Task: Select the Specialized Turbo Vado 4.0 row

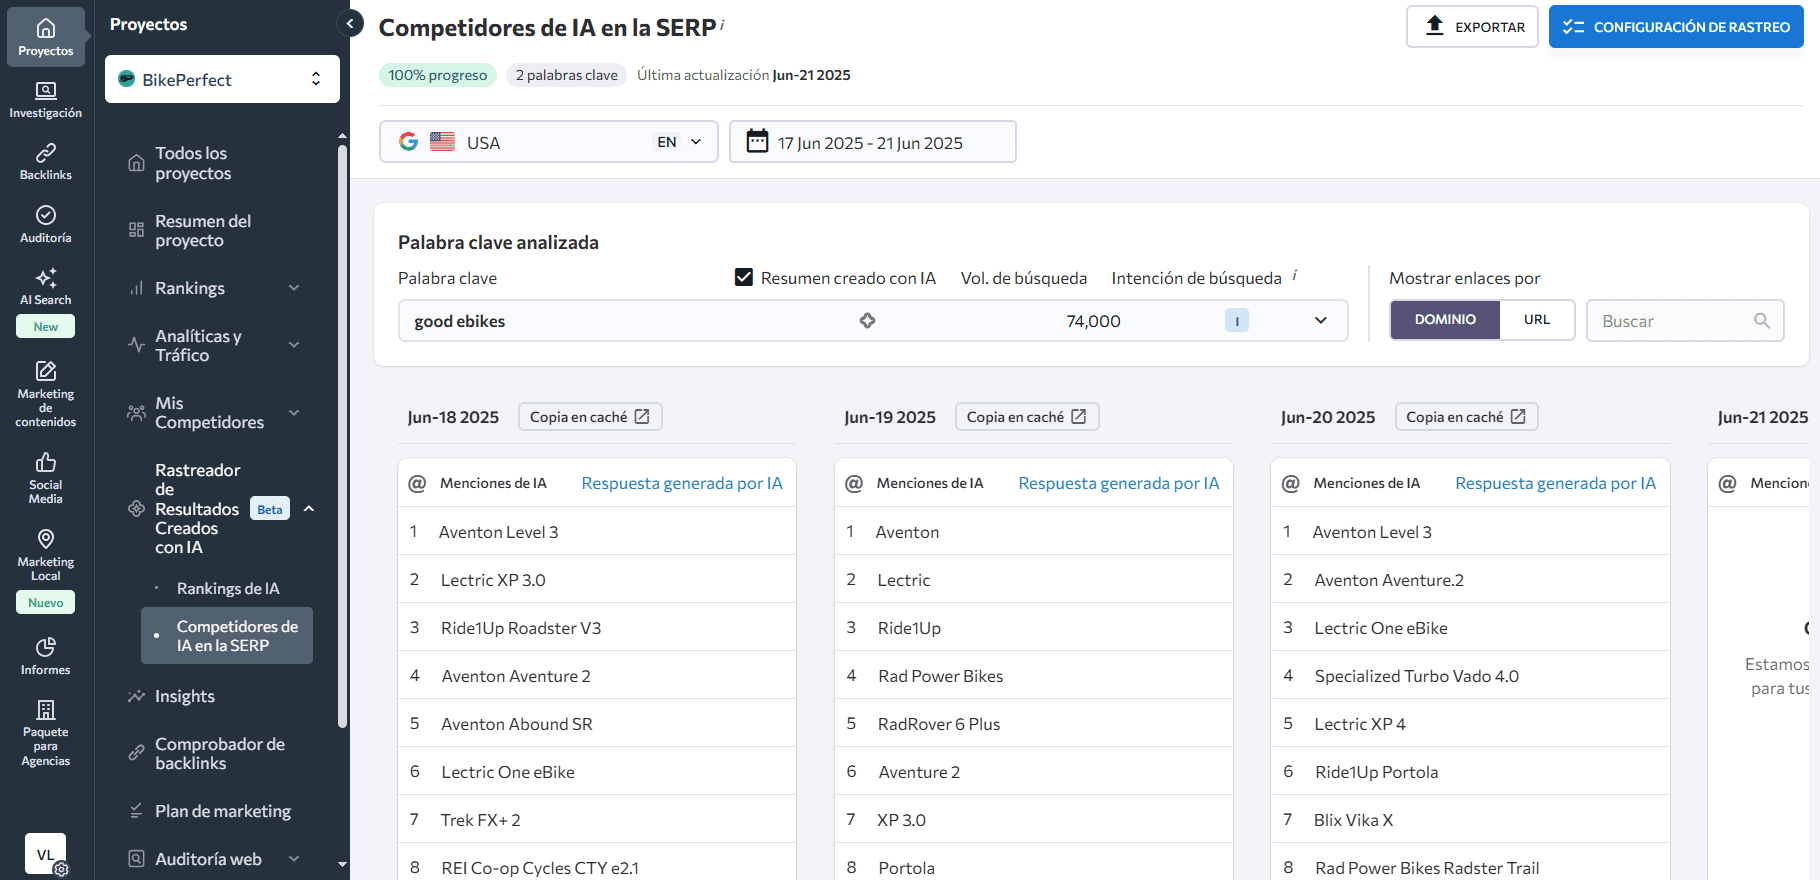Action: point(1470,676)
